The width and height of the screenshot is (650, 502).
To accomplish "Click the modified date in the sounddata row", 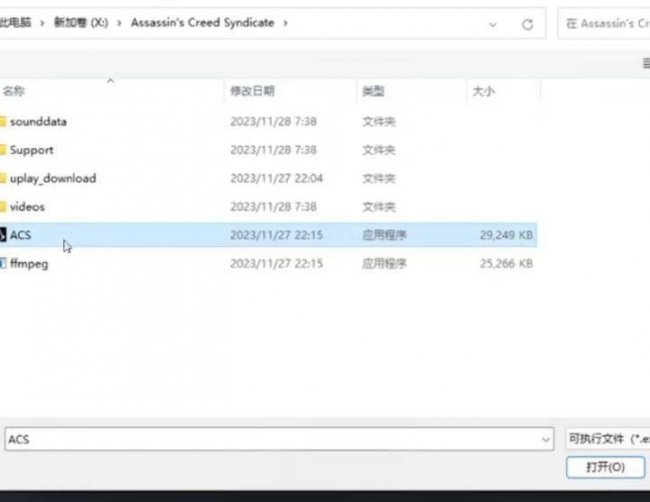I will [x=274, y=121].
